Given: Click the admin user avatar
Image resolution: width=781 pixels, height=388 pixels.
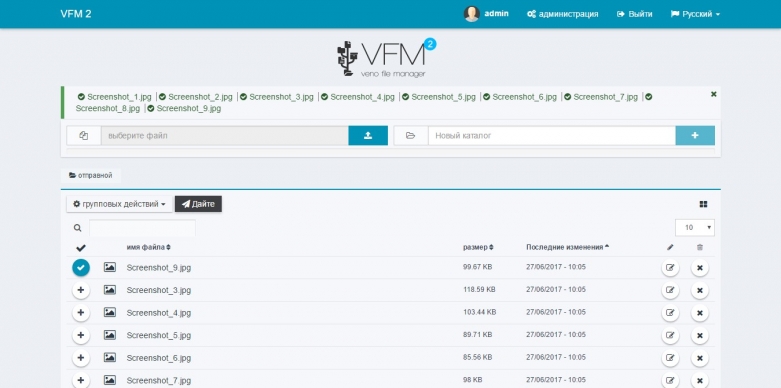Looking at the screenshot, I should click(471, 14).
